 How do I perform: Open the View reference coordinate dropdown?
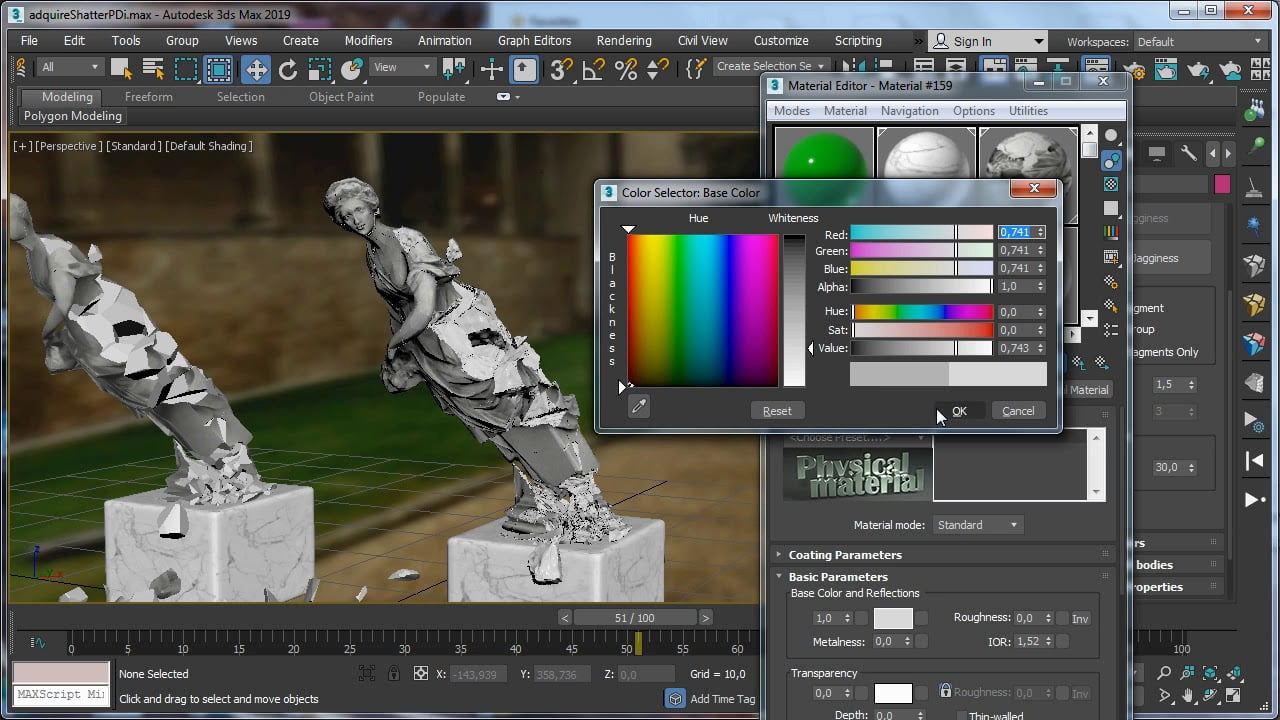pos(402,67)
